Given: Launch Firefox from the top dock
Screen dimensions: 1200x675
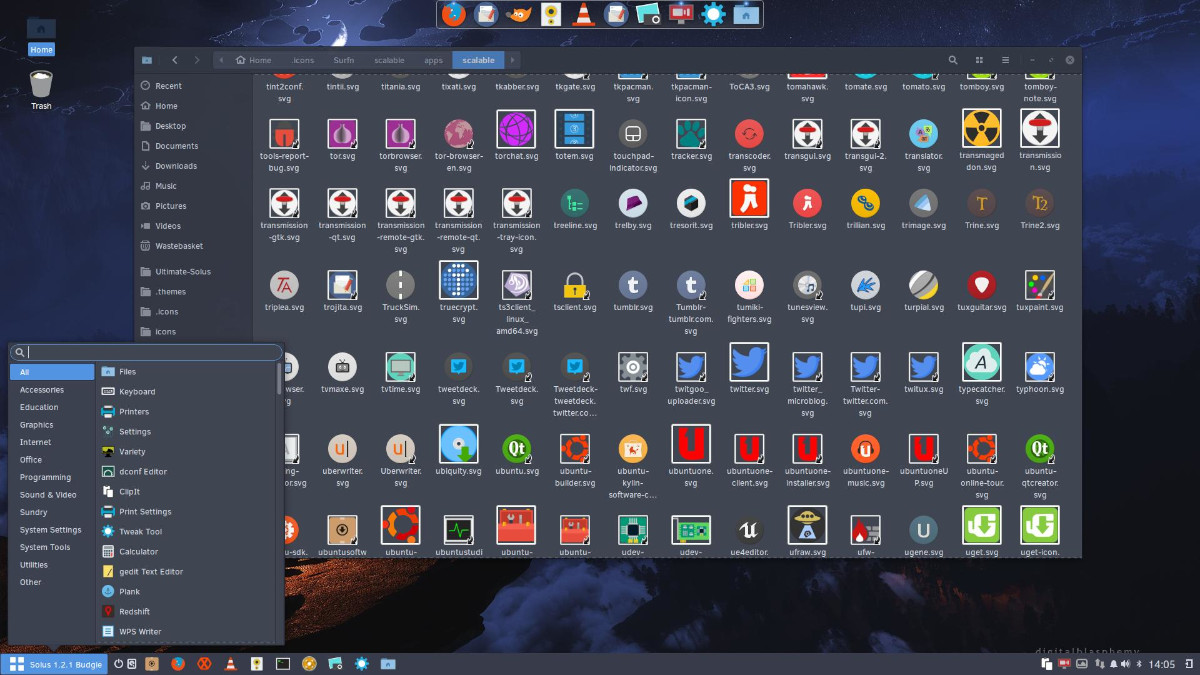Looking at the screenshot, I should click(452, 14).
